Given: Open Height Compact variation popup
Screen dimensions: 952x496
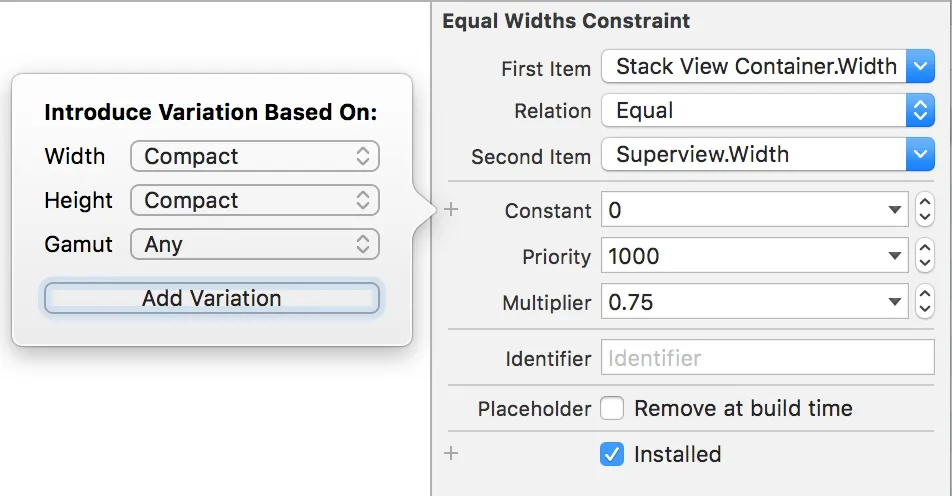Looking at the screenshot, I should (x=255, y=200).
